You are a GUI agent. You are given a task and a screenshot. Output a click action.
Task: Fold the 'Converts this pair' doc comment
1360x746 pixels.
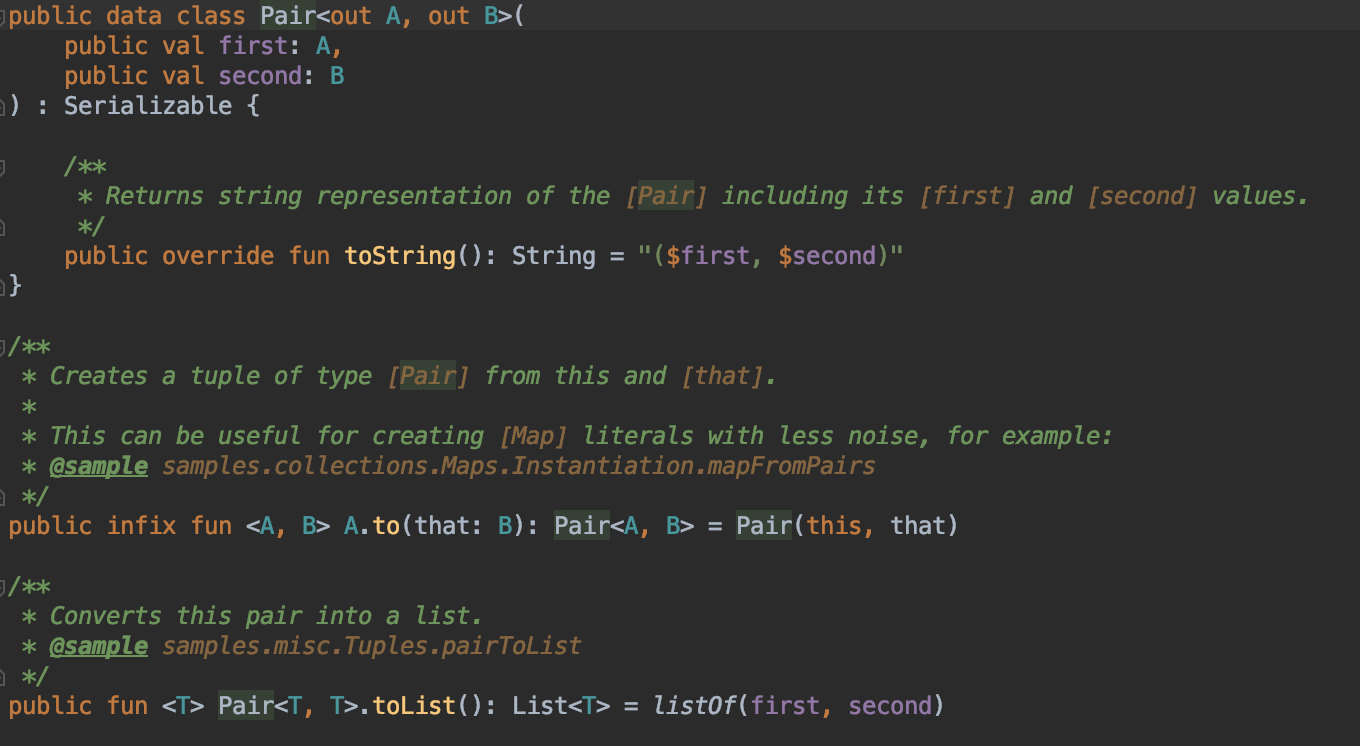point(4,587)
